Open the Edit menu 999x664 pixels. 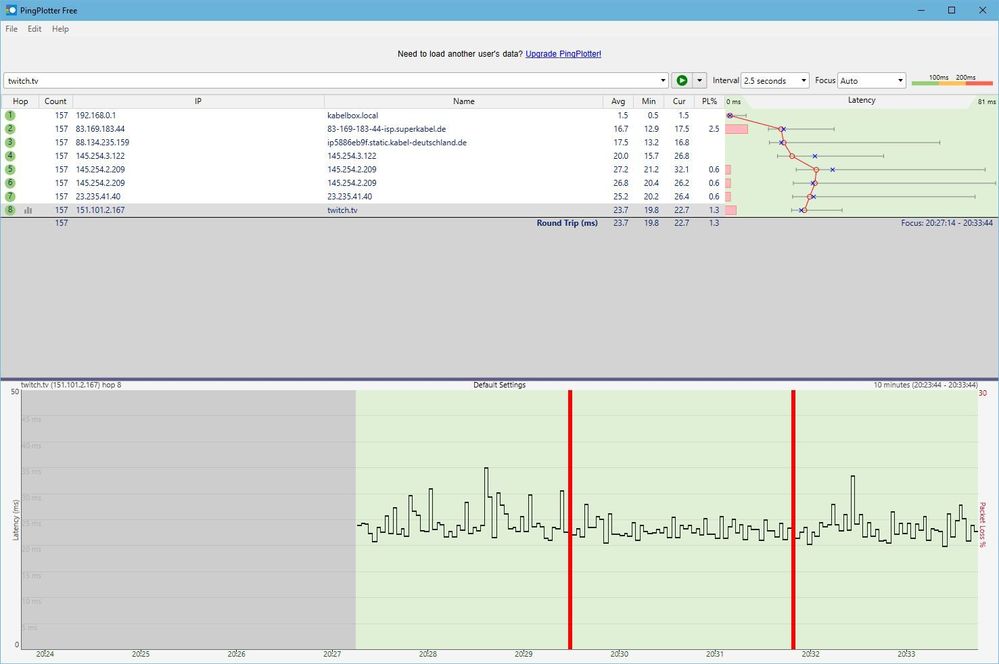pos(34,29)
